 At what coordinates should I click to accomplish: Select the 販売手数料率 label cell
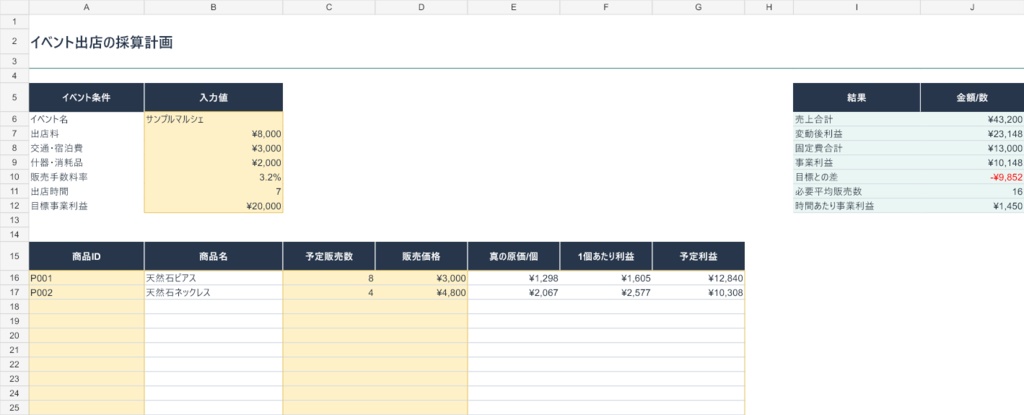(x=87, y=176)
